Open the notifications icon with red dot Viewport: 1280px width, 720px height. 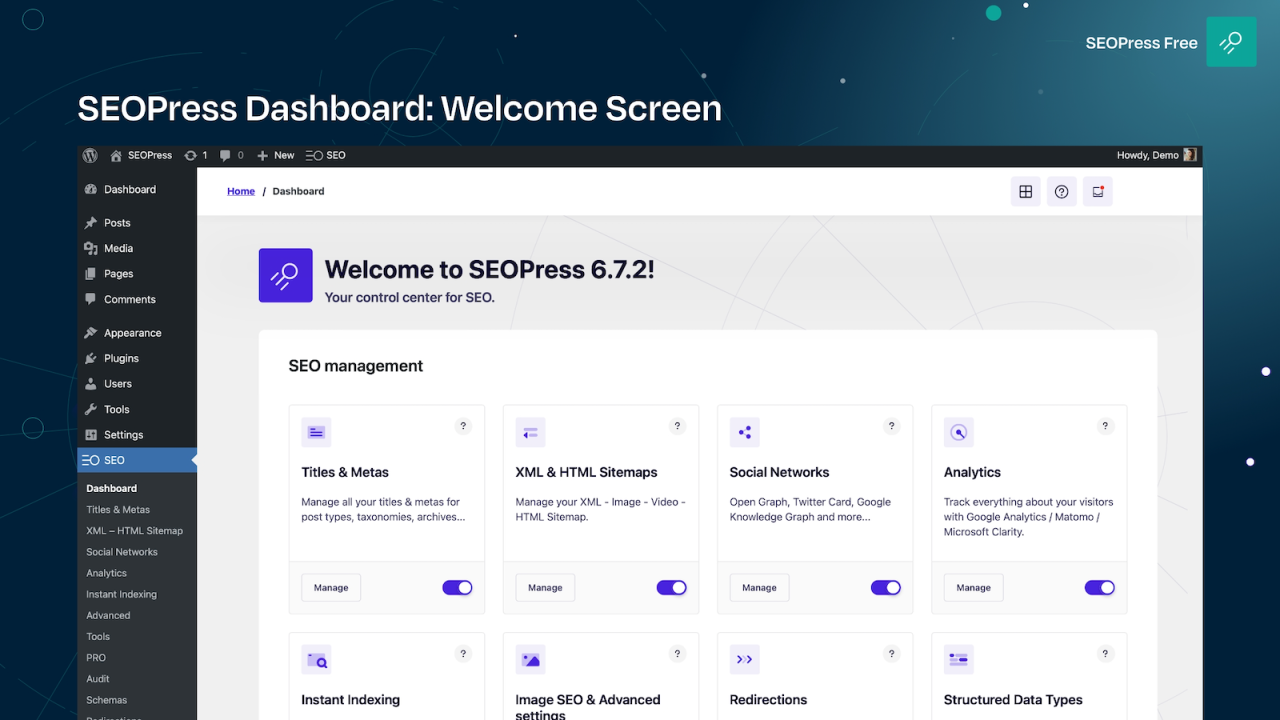click(x=1098, y=192)
